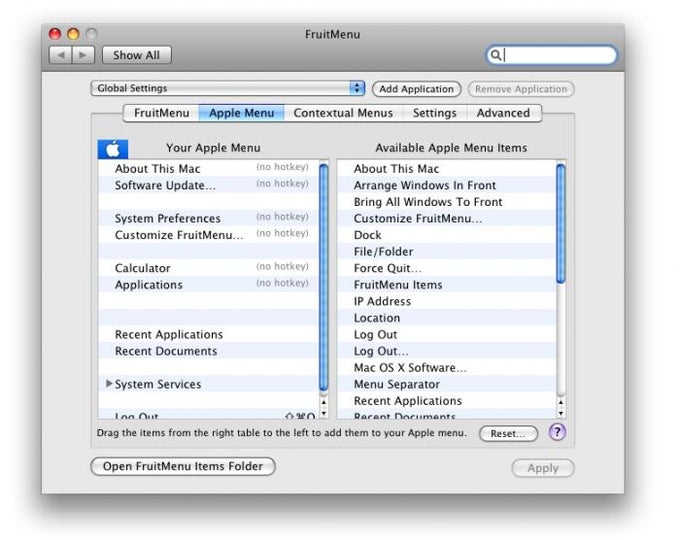The height and width of the screenshot is (540, 680).
Task: Open the Global Settings dropdown
Action: [228, 88]
